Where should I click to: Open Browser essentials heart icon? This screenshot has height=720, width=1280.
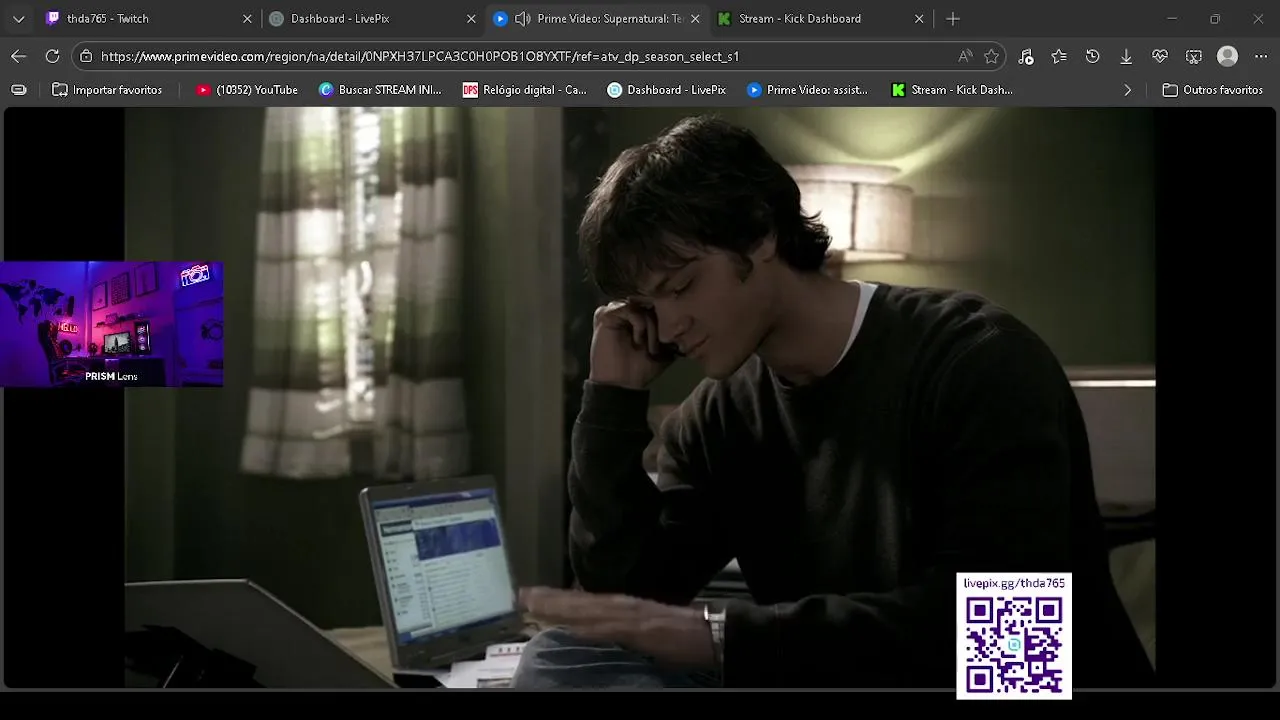1160,56
